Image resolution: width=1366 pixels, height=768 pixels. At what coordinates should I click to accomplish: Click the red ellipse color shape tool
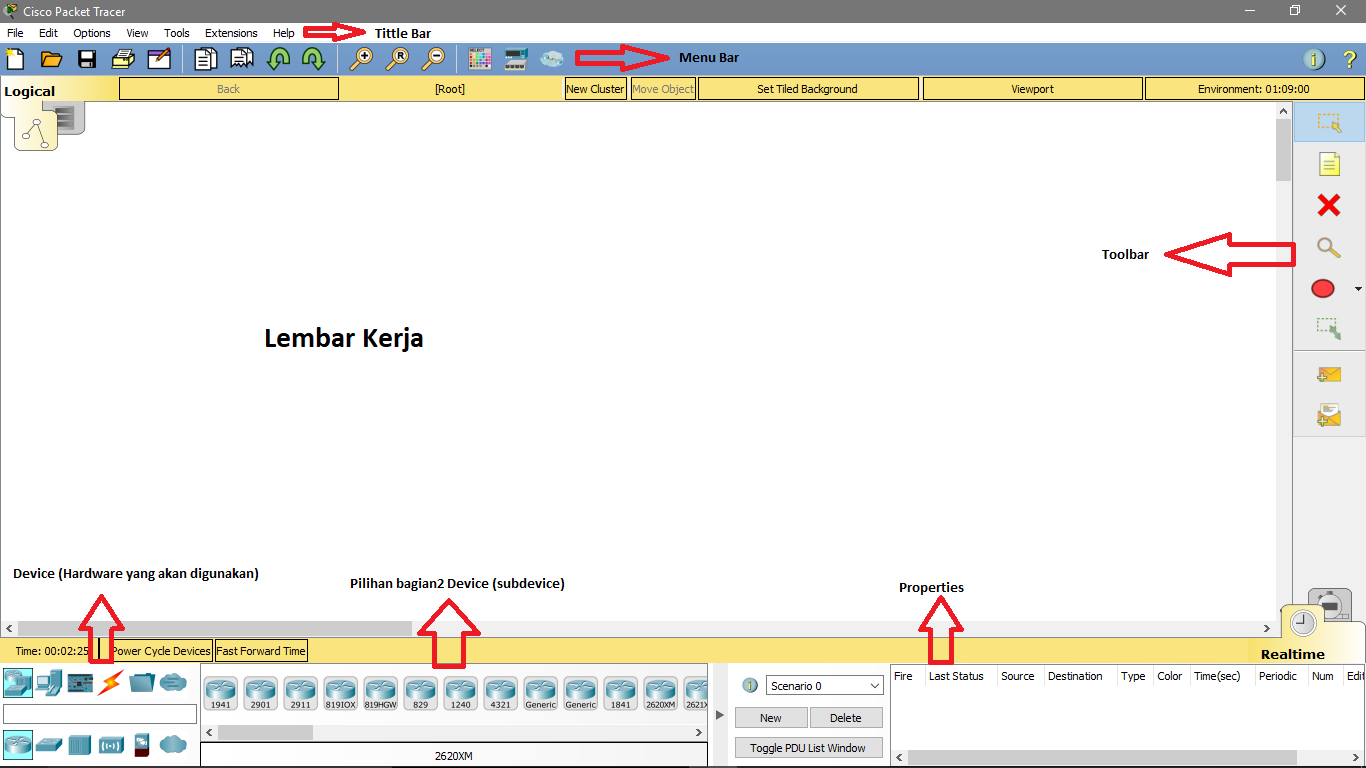1322,288
